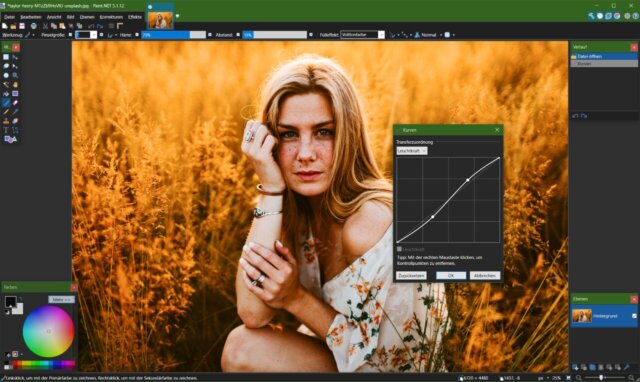The image size is (640, 382).
Task: Open the antialiasing mode dropdown
Action: coord(393,35)
